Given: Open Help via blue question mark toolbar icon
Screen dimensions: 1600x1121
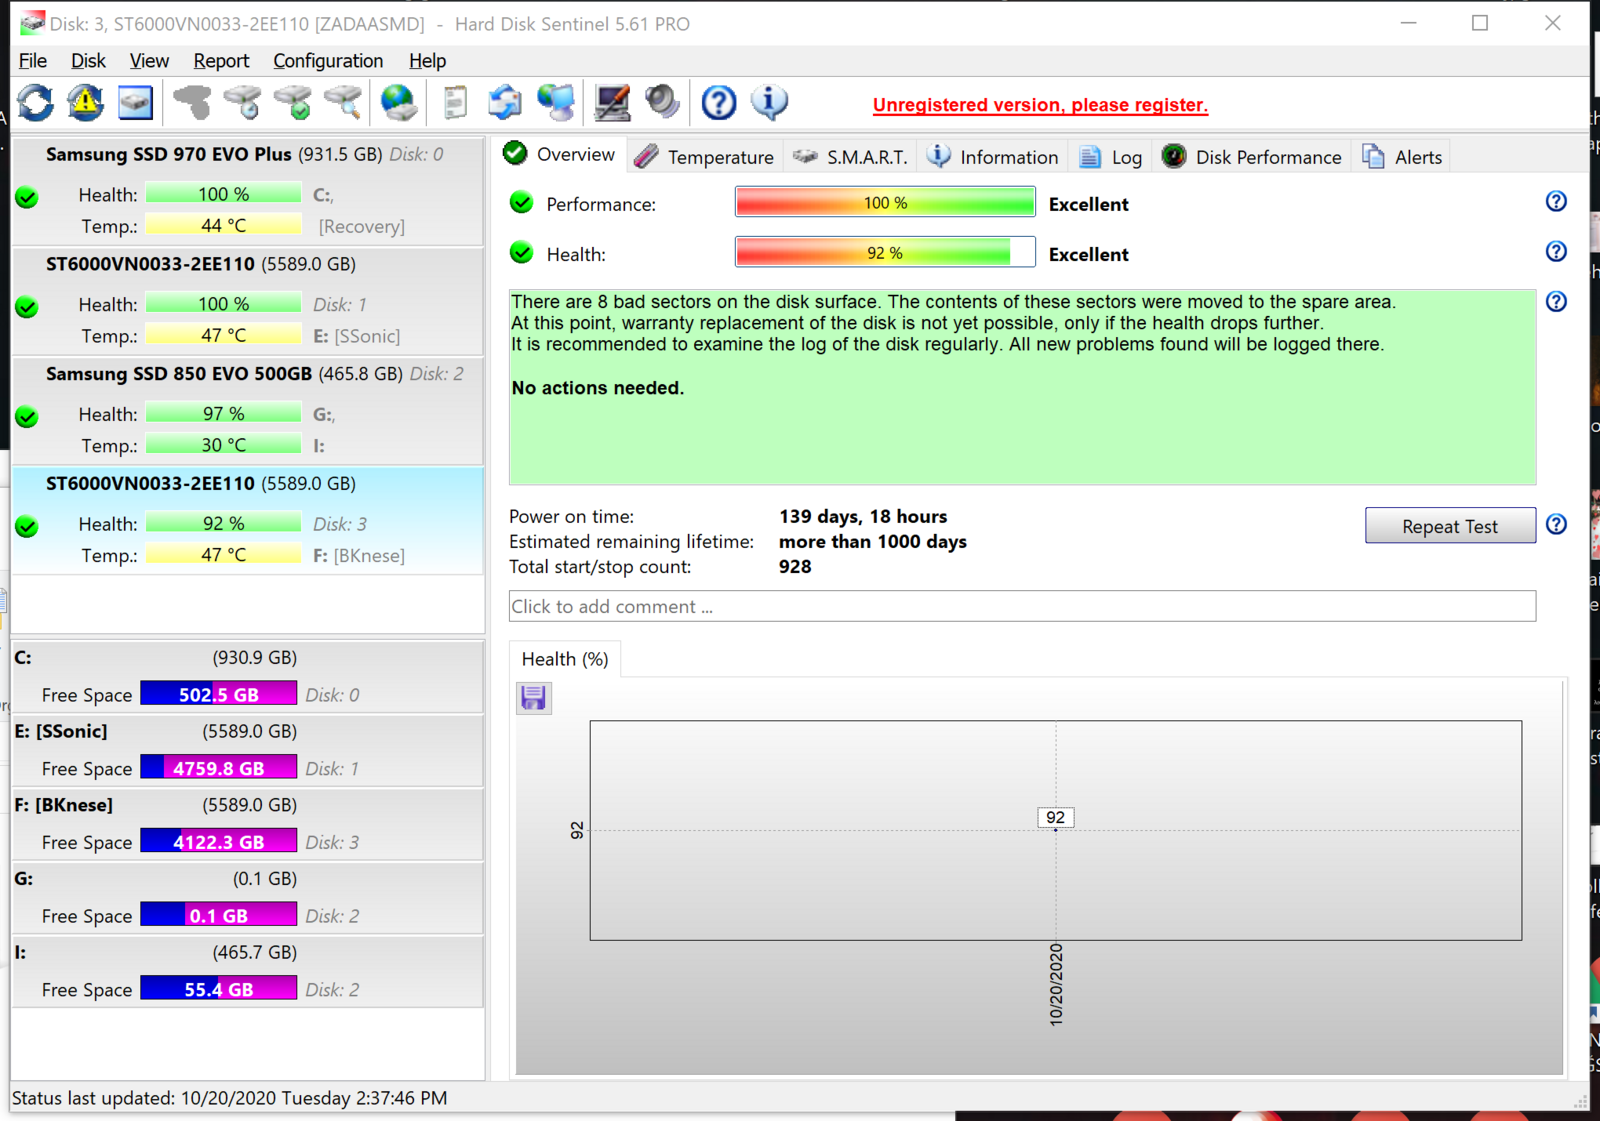Looking at the screenshot, I should coord(718,103).
